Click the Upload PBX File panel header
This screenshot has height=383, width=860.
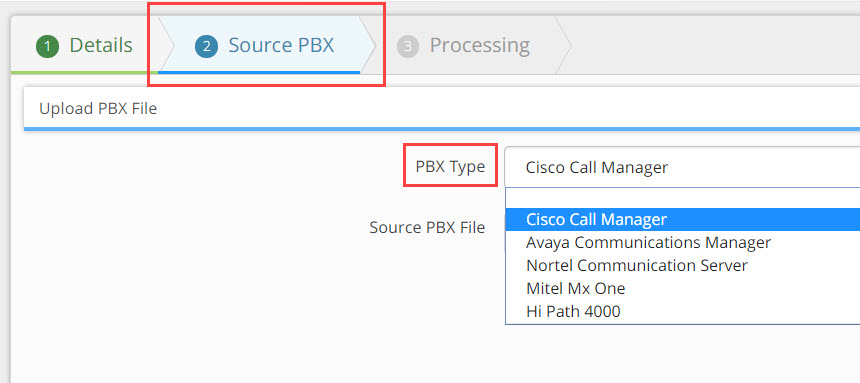point(442,109)
